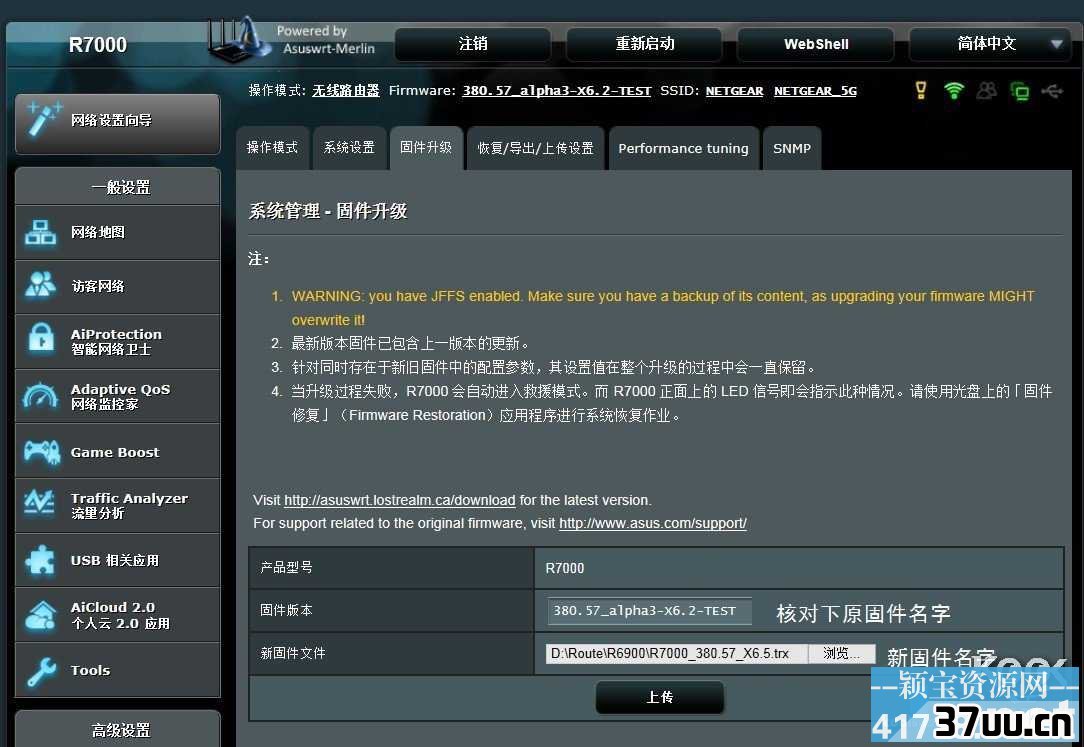Select the guest network people icon

(x=40, y=285)
